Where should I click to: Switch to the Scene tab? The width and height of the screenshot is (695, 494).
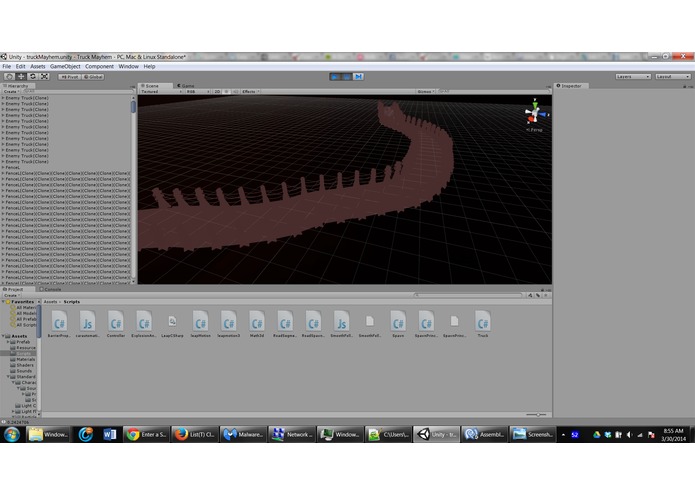[153, 86]
